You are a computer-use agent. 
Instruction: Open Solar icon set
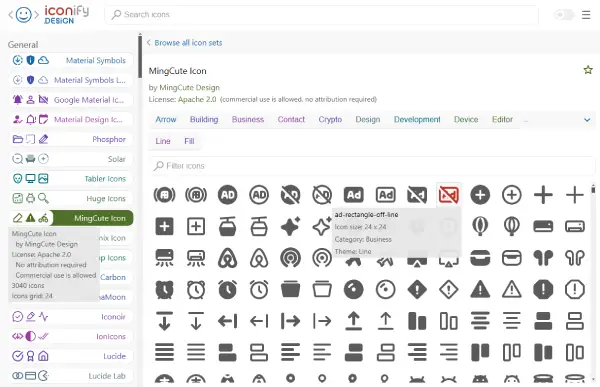click(x=71, y=159)
